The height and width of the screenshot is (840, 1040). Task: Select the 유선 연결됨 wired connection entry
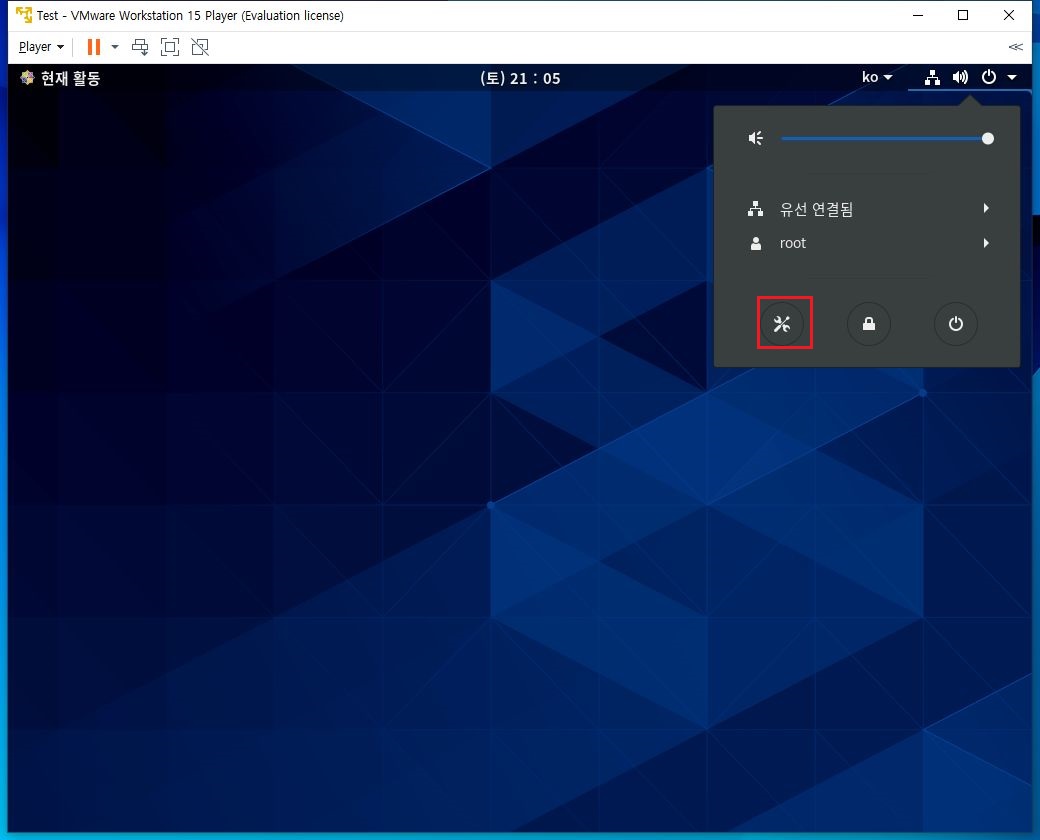click(x=867, y=209)
